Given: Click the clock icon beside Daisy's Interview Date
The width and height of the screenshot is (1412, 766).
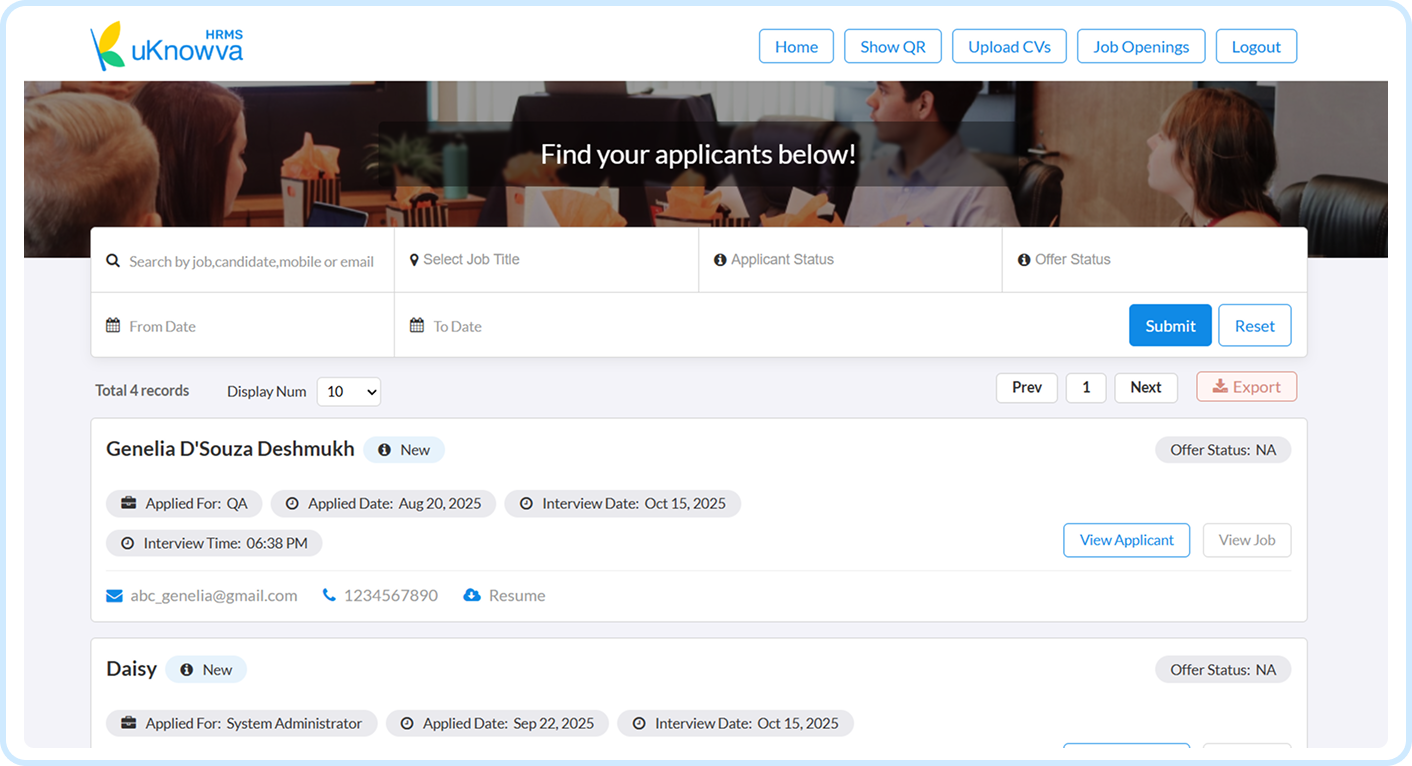Looking at the screenshot, I should pyautogui.click(x=639, y=724).
